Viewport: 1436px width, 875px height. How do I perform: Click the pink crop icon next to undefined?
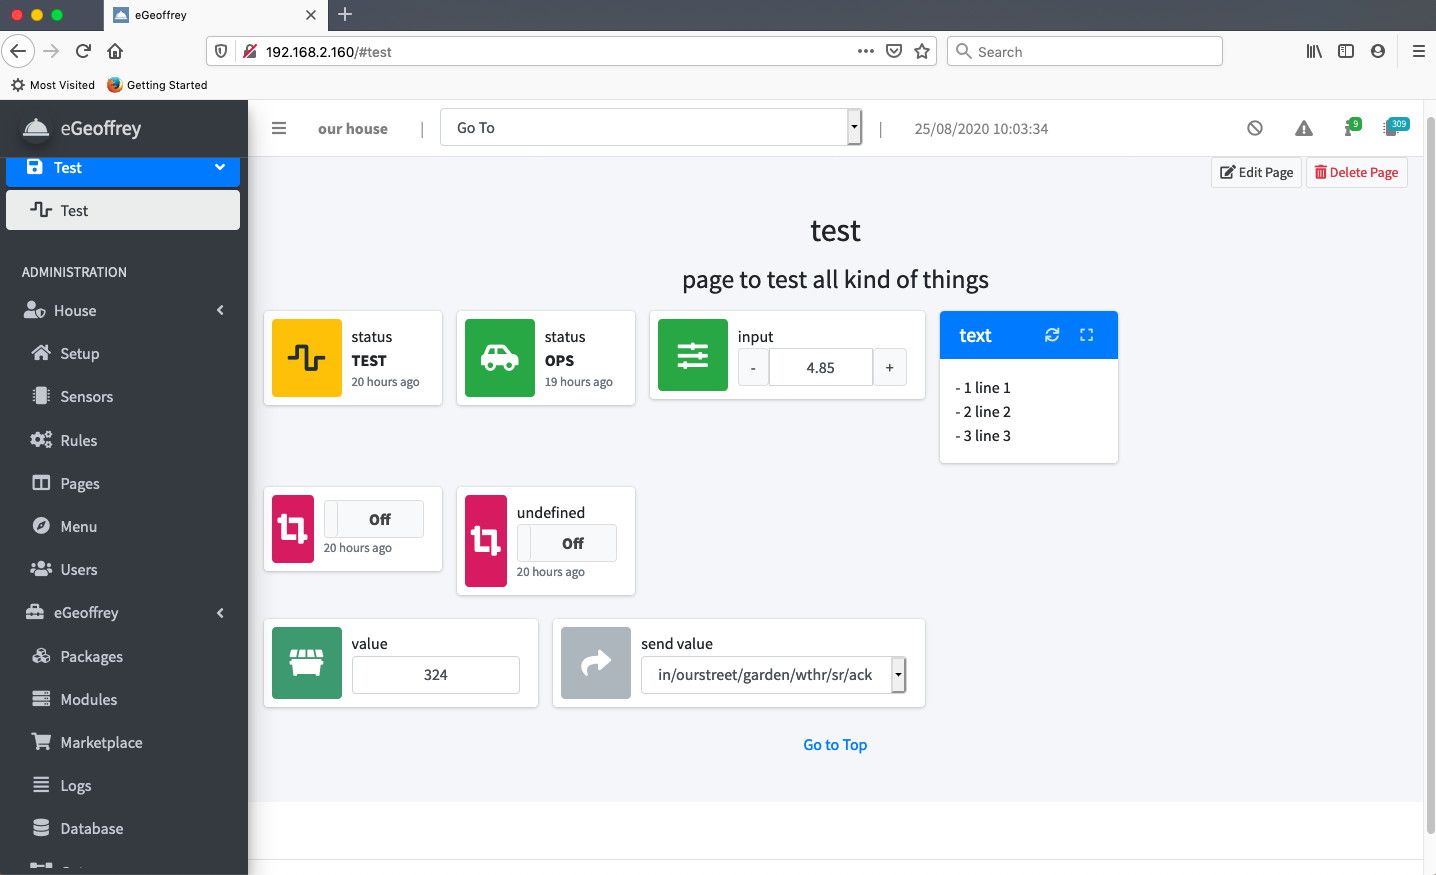(x=486, y=541)
